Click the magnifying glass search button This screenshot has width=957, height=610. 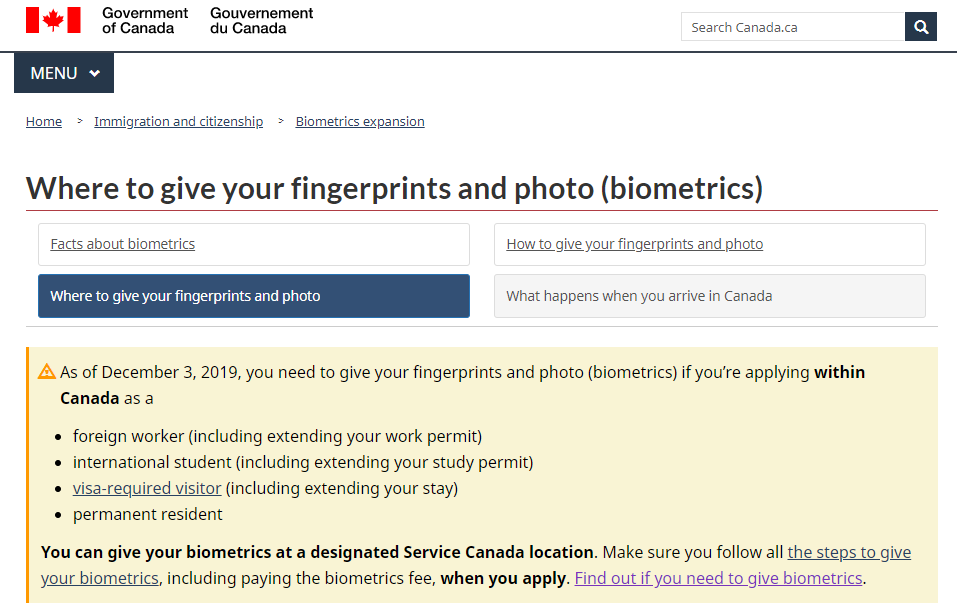coord(920,27)
